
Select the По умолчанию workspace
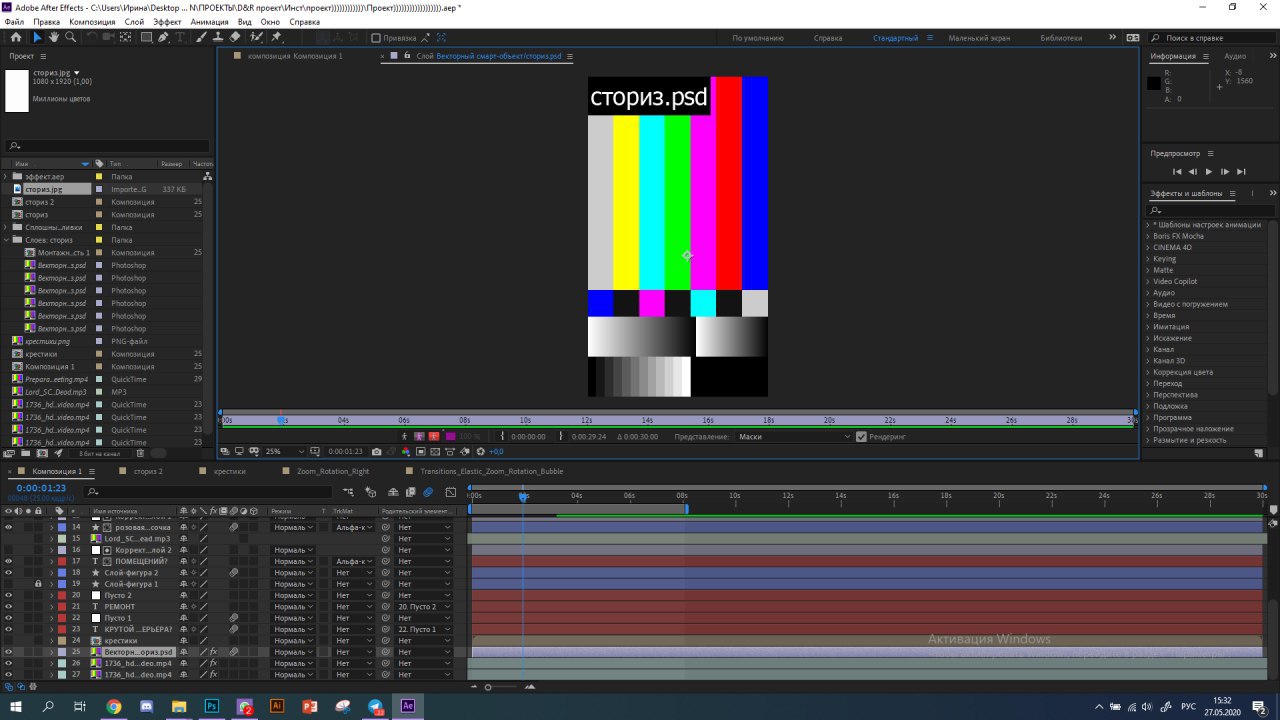pos(758,38)
